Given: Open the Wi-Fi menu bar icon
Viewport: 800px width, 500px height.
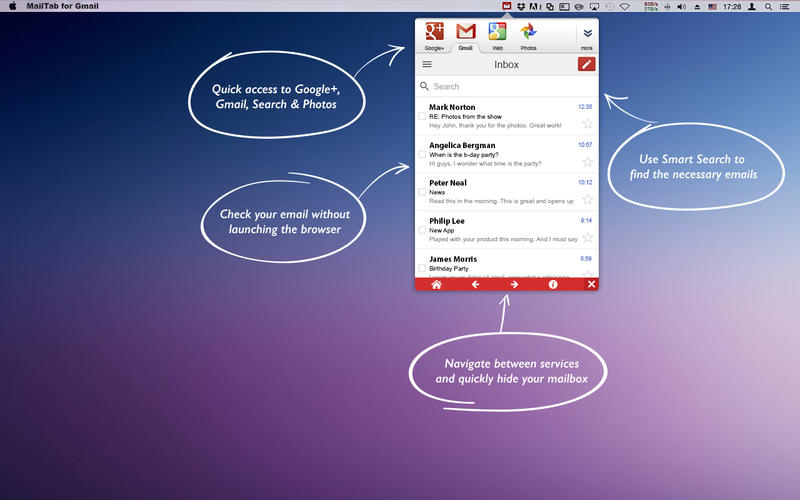Looking at the screenshot, I should point(625,7).
